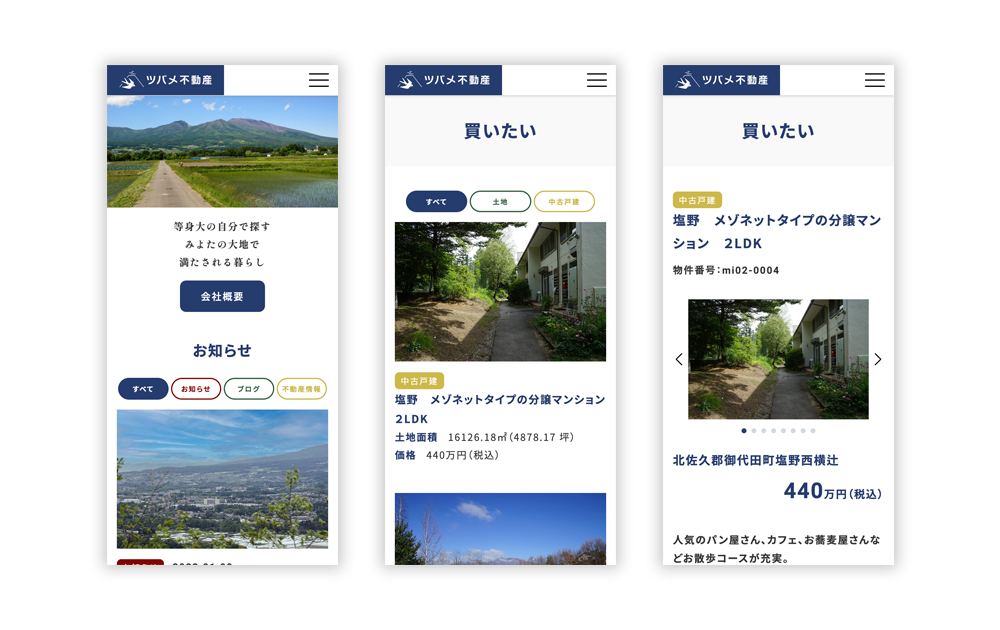Click ツバメ不動産 logo on listing page mockup

pyautogui.click(x=444, y=80)
